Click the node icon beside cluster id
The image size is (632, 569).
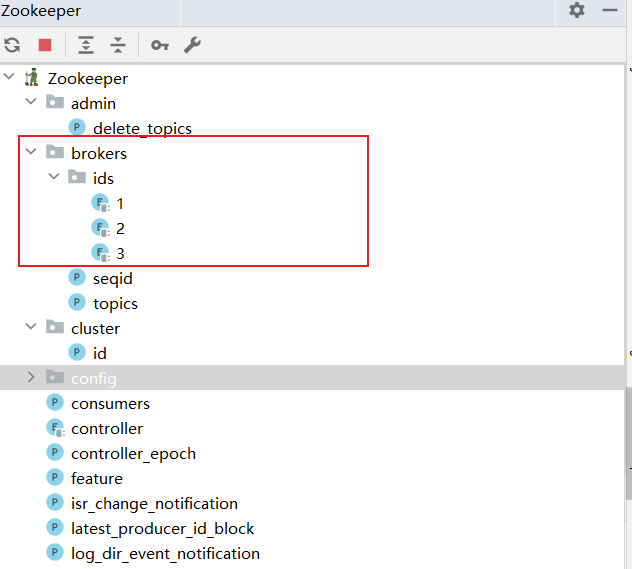[x=77, y=352]
